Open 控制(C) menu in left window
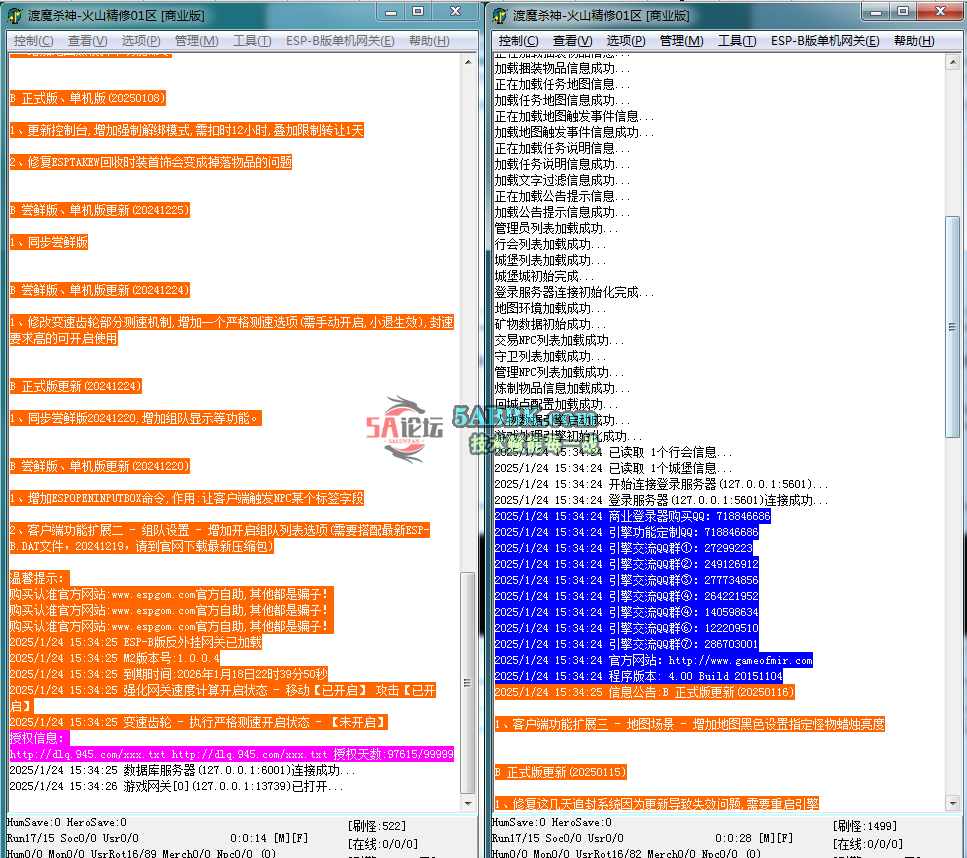The width and height of the screenshot is (967, 858). 33,41
